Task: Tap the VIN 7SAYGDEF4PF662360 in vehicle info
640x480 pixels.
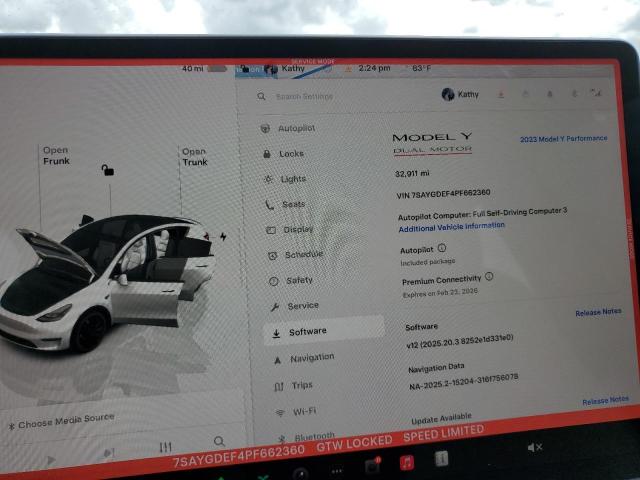Action: (443, 193)
